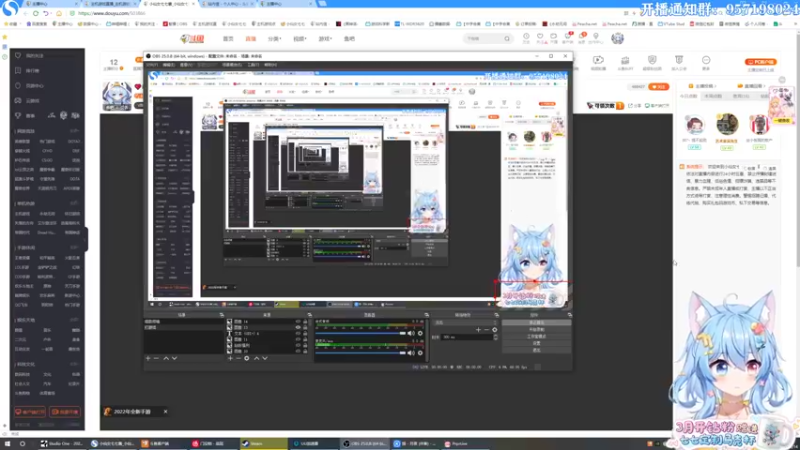Image resolution: width=800 pixels, height=450 pixels.
Task: Remove selected scene with minus icon
Action: 156,359
